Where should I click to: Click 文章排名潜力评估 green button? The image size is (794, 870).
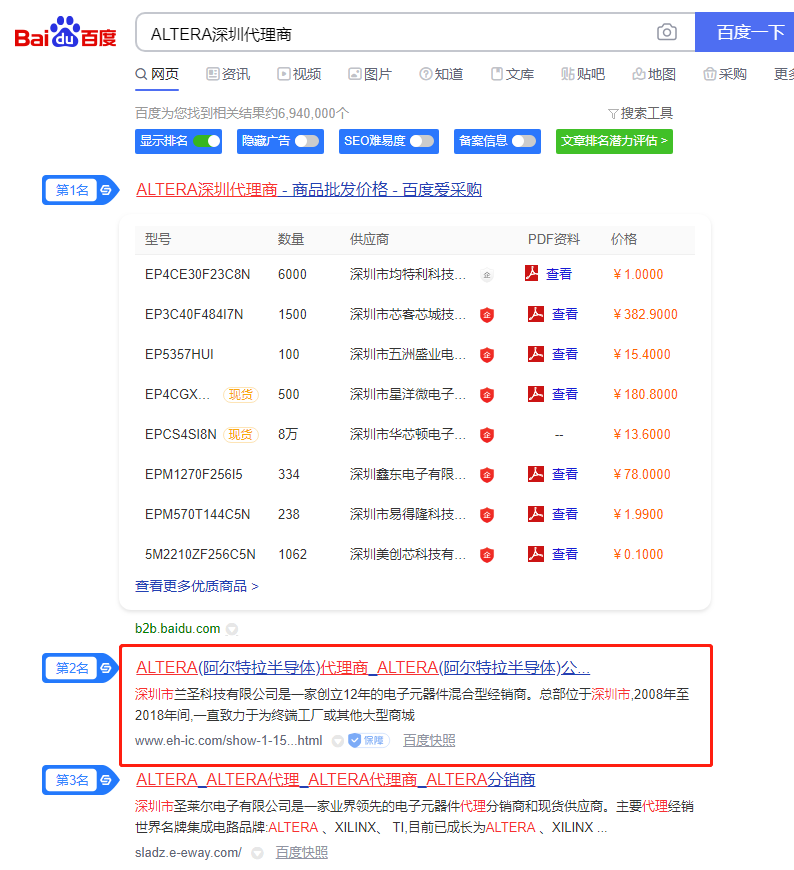pyautogui.click(x=614, y=141)
